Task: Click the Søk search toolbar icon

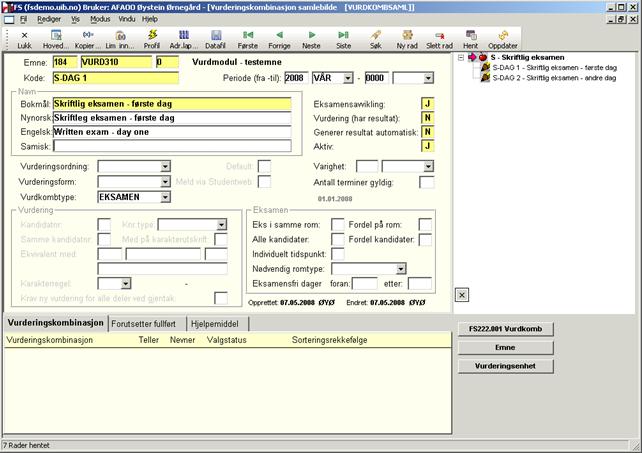Action: point(375,36)
